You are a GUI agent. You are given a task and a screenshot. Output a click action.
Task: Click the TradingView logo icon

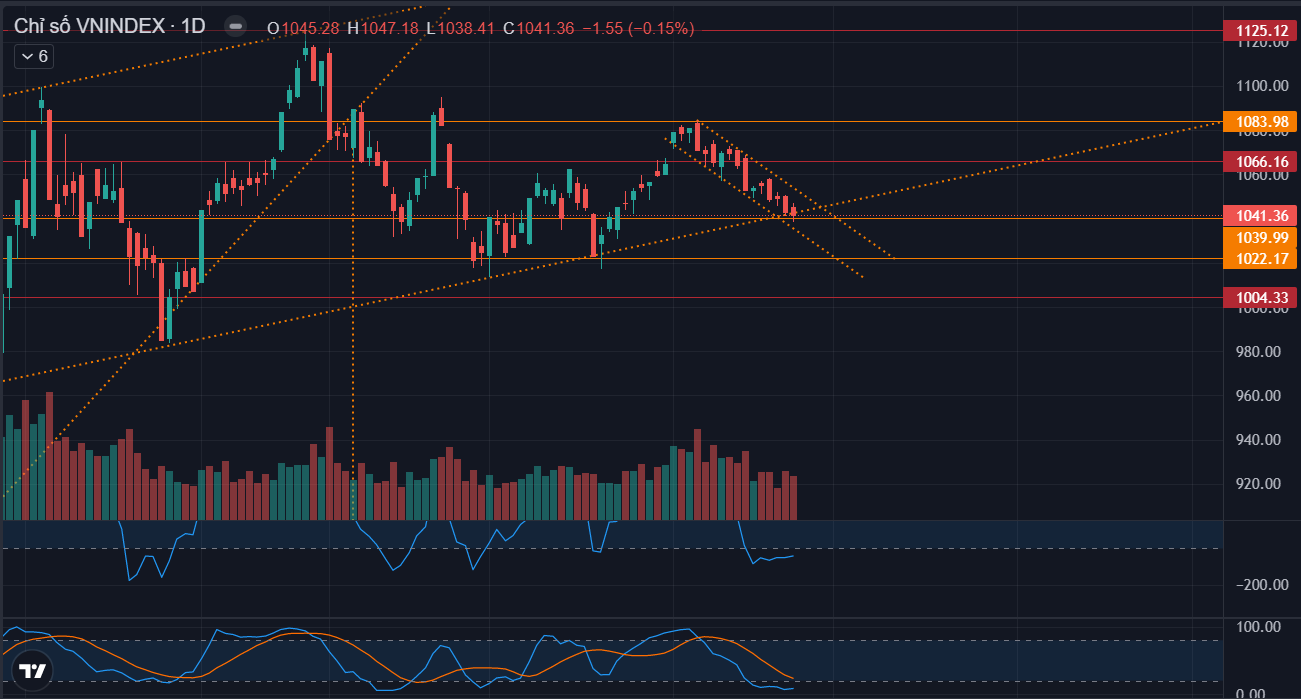click(32, 672)
